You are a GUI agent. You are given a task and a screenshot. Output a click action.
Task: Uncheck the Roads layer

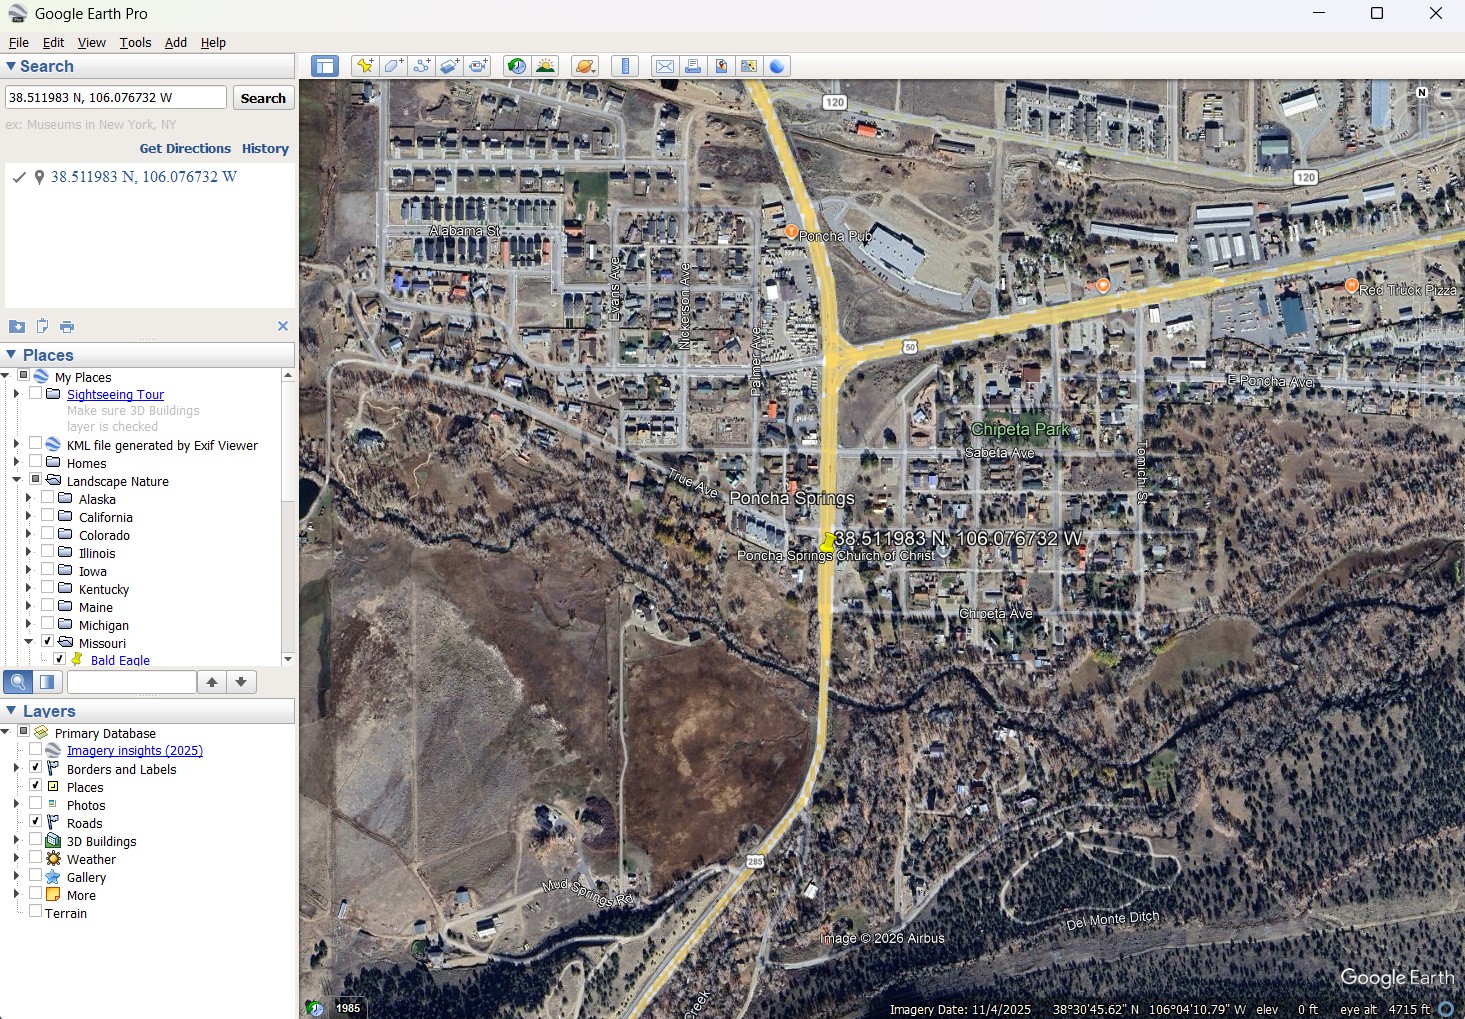tap(36, 822)
